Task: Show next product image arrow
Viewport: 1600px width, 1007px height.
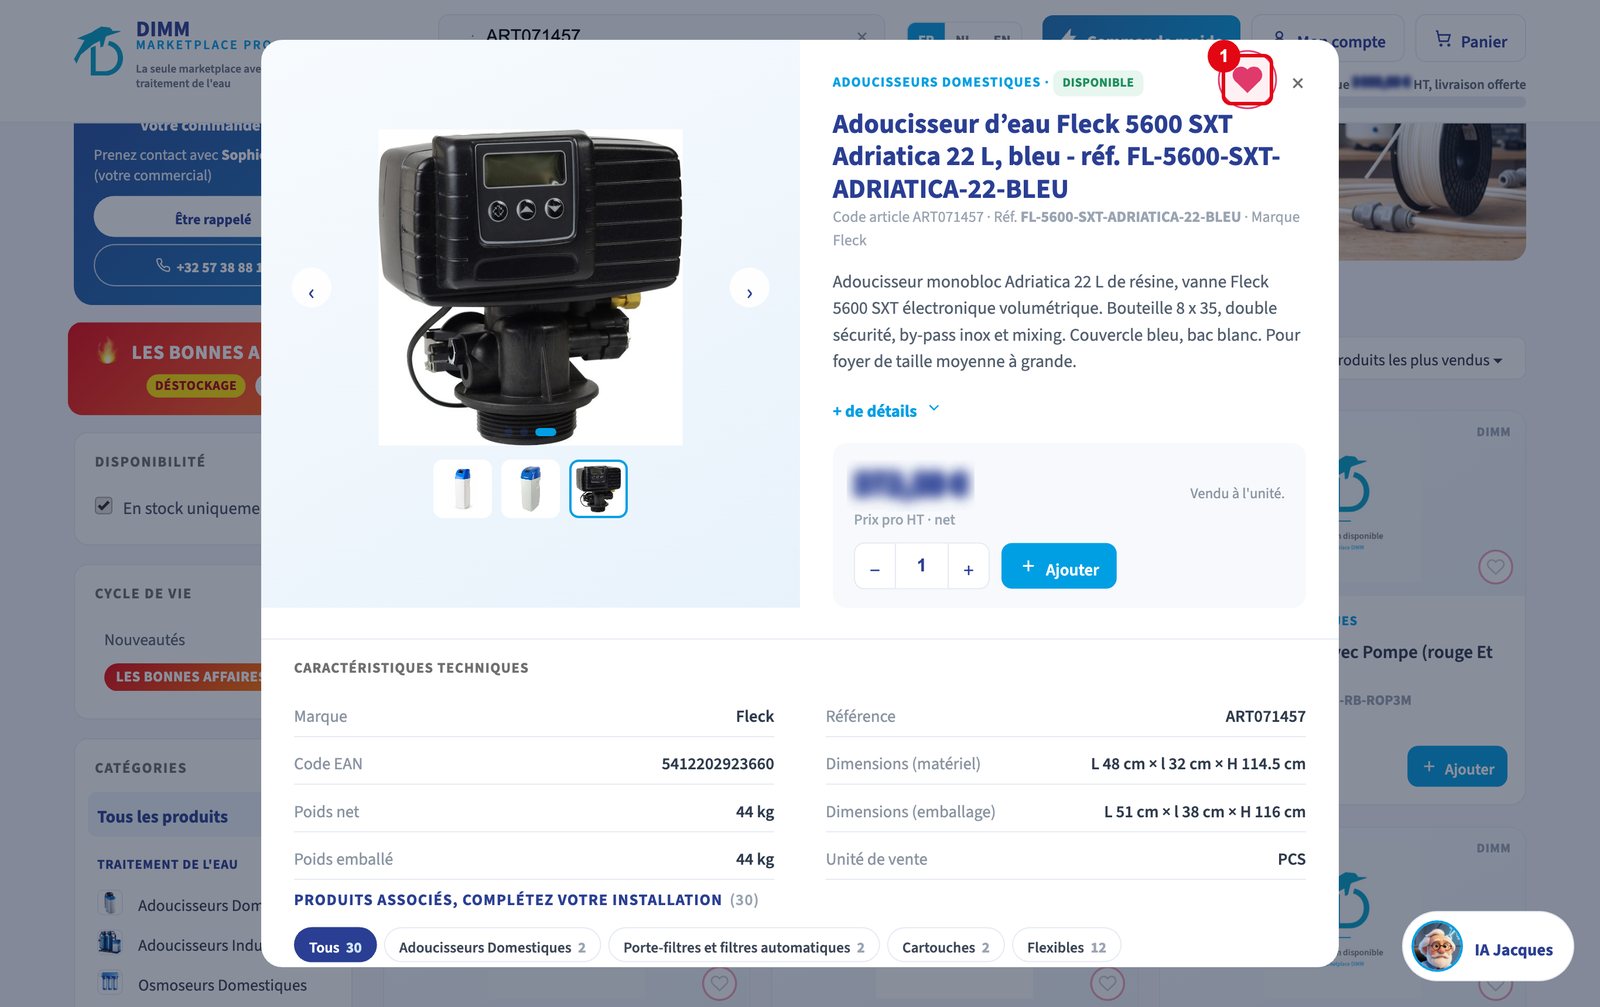Action: pyautogui.click(x=749, y=289)
